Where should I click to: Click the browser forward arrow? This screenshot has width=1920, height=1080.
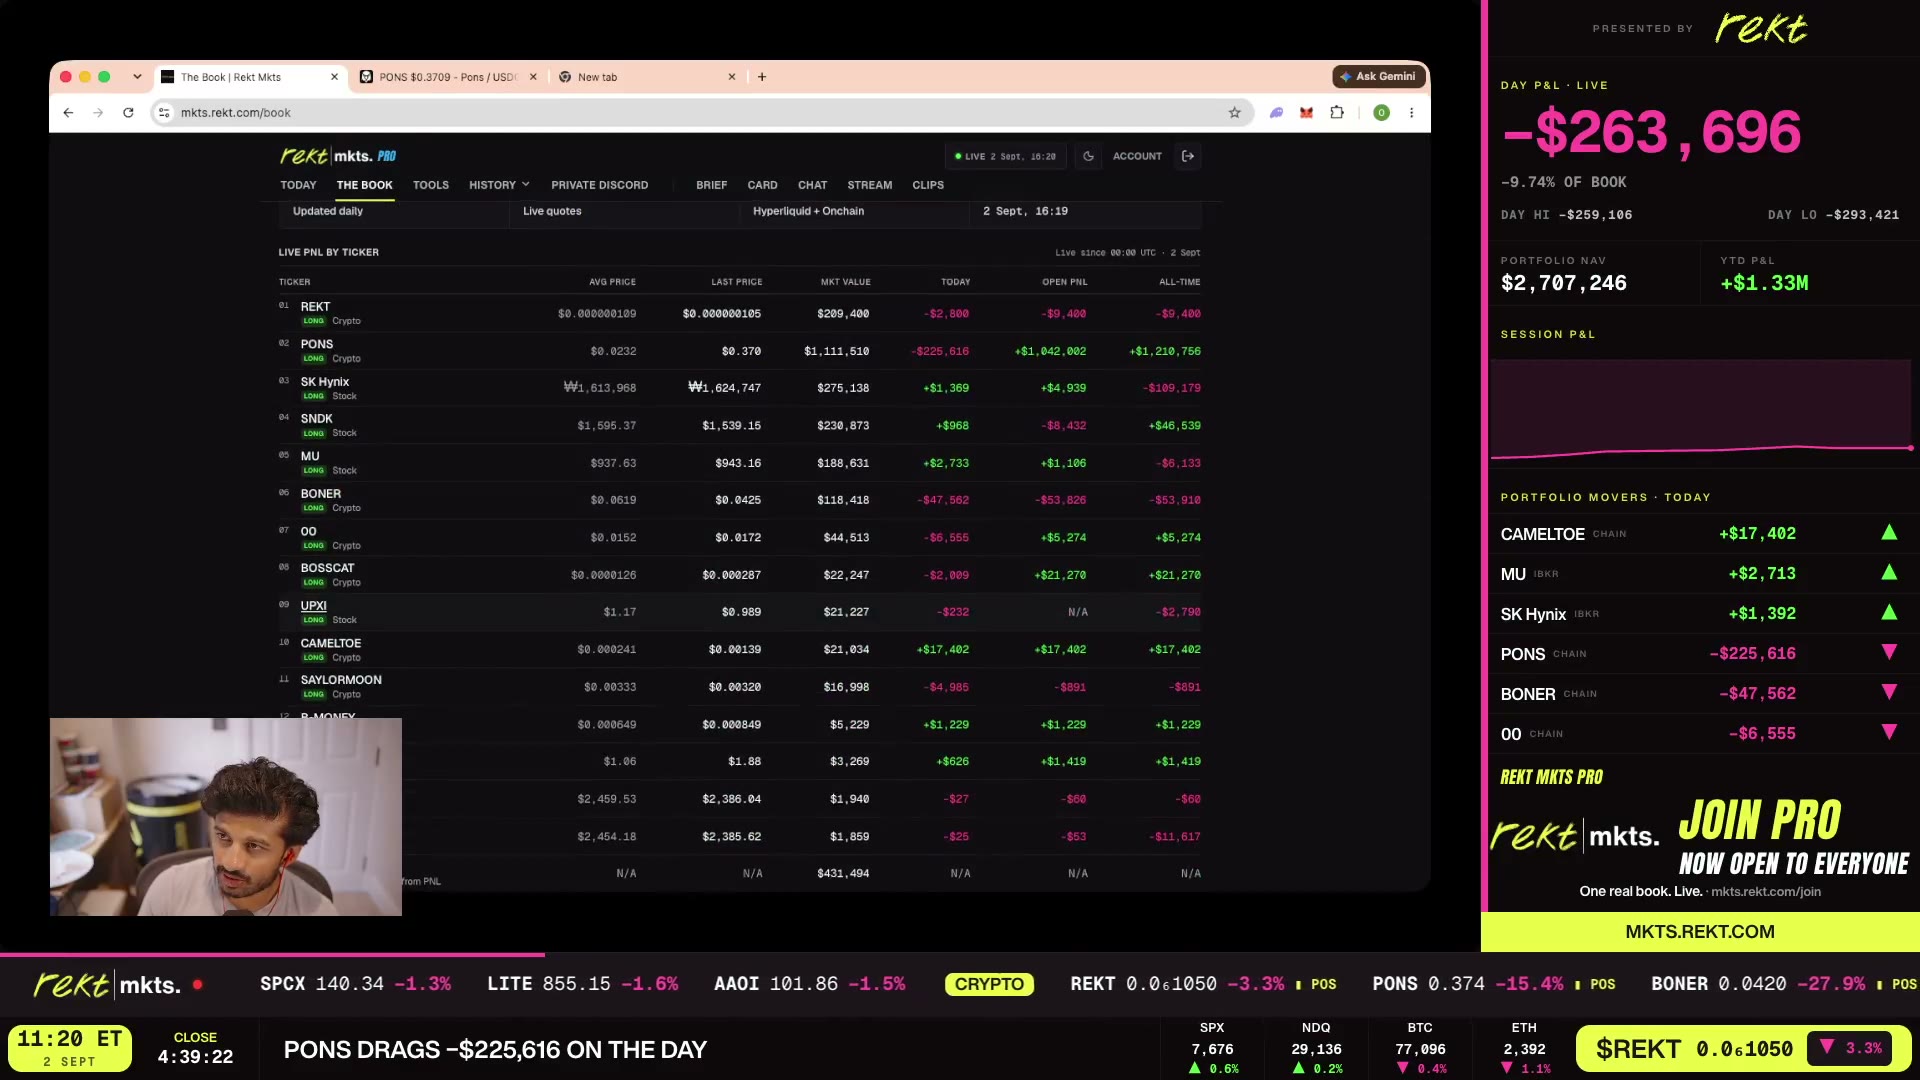[x=98, y=113]
